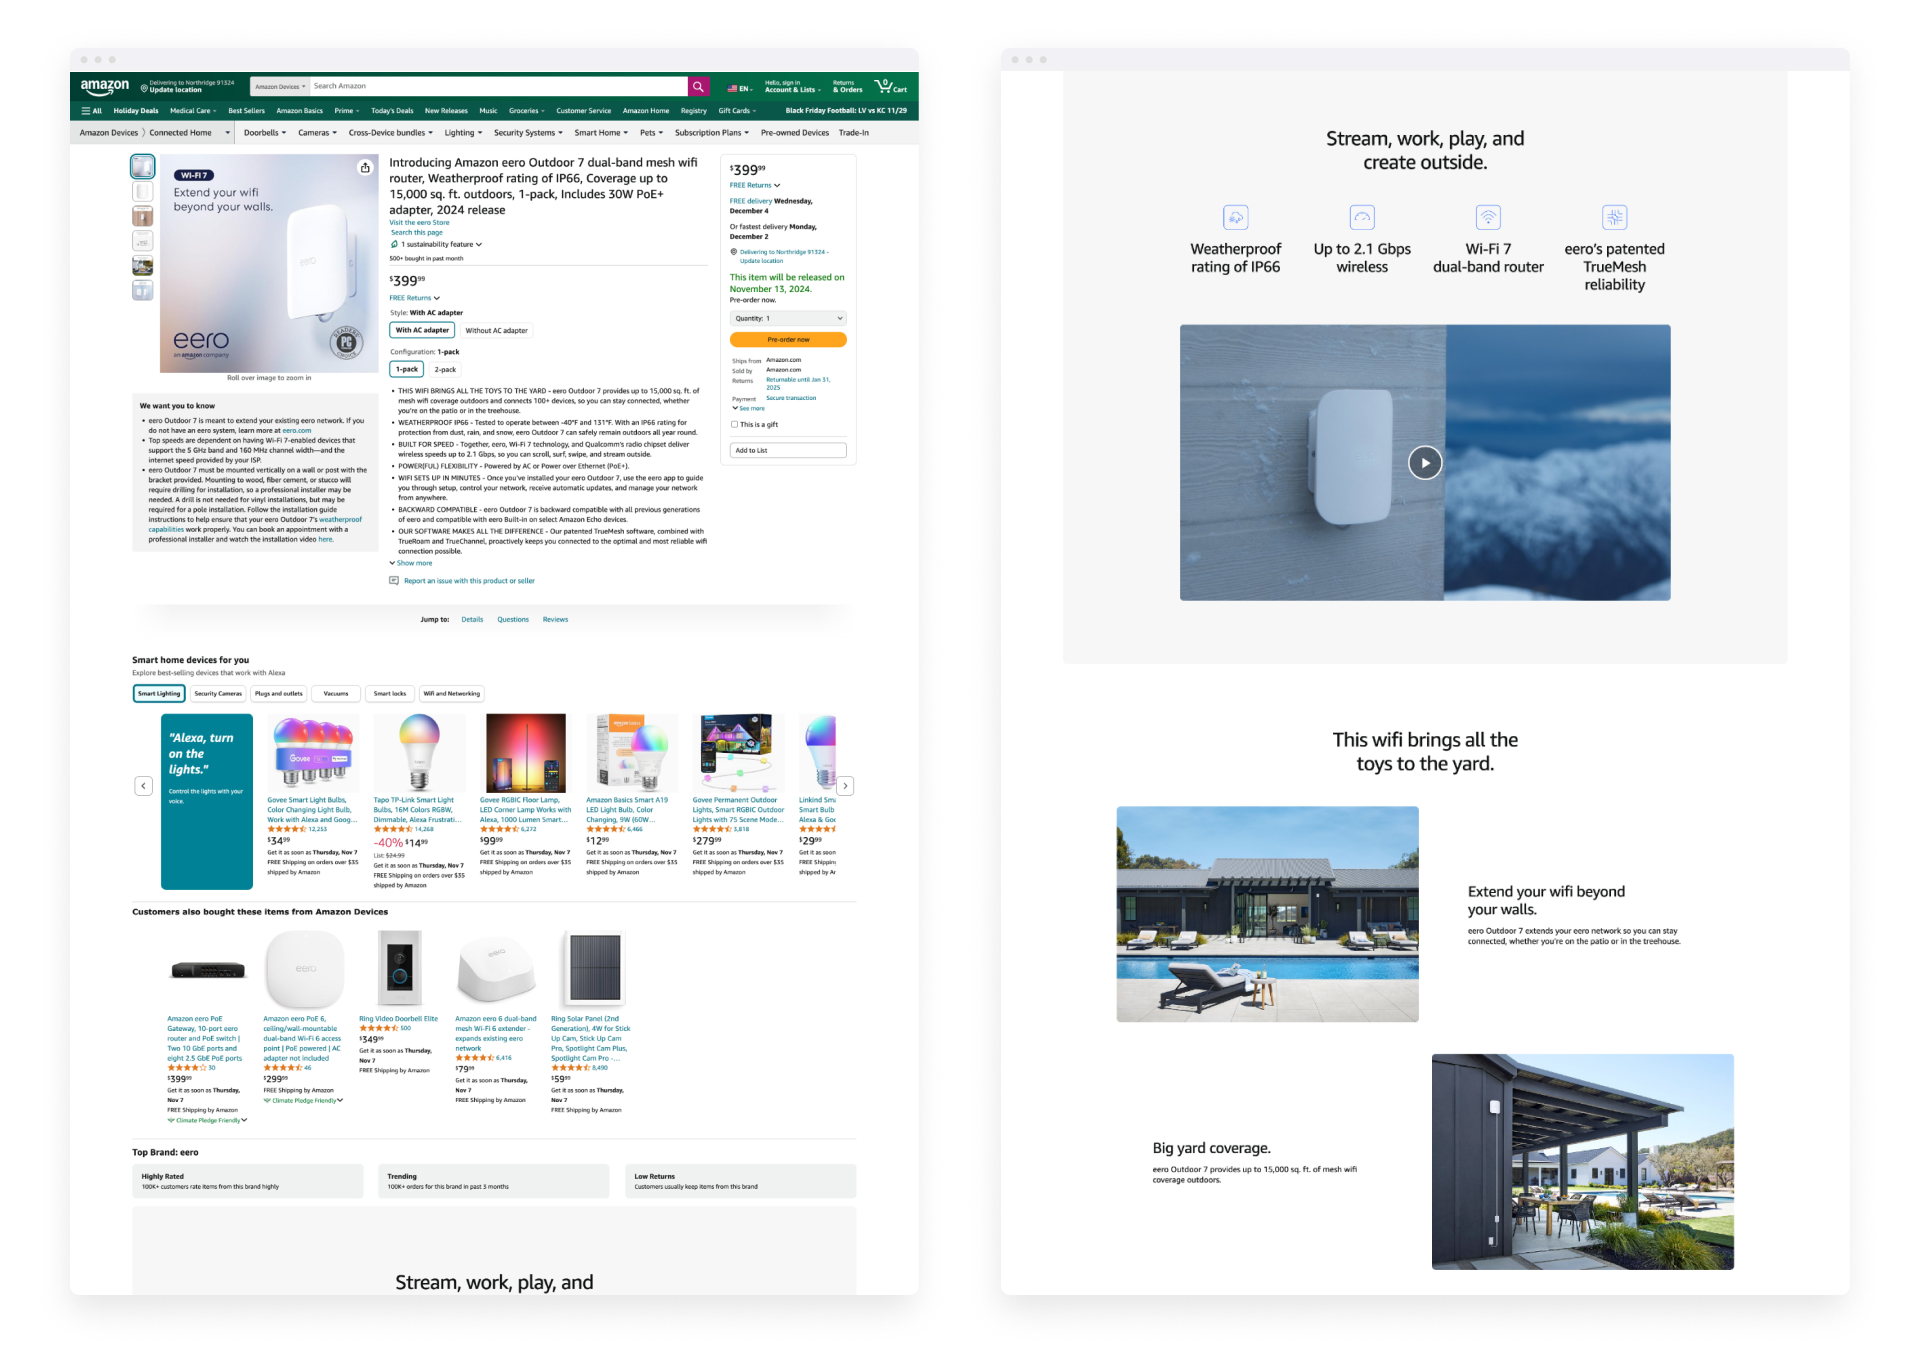The width and height of the screenshot is (1920, 1364).
Task: Select the Smart locks tab
Action: click(x=390, y=694)
